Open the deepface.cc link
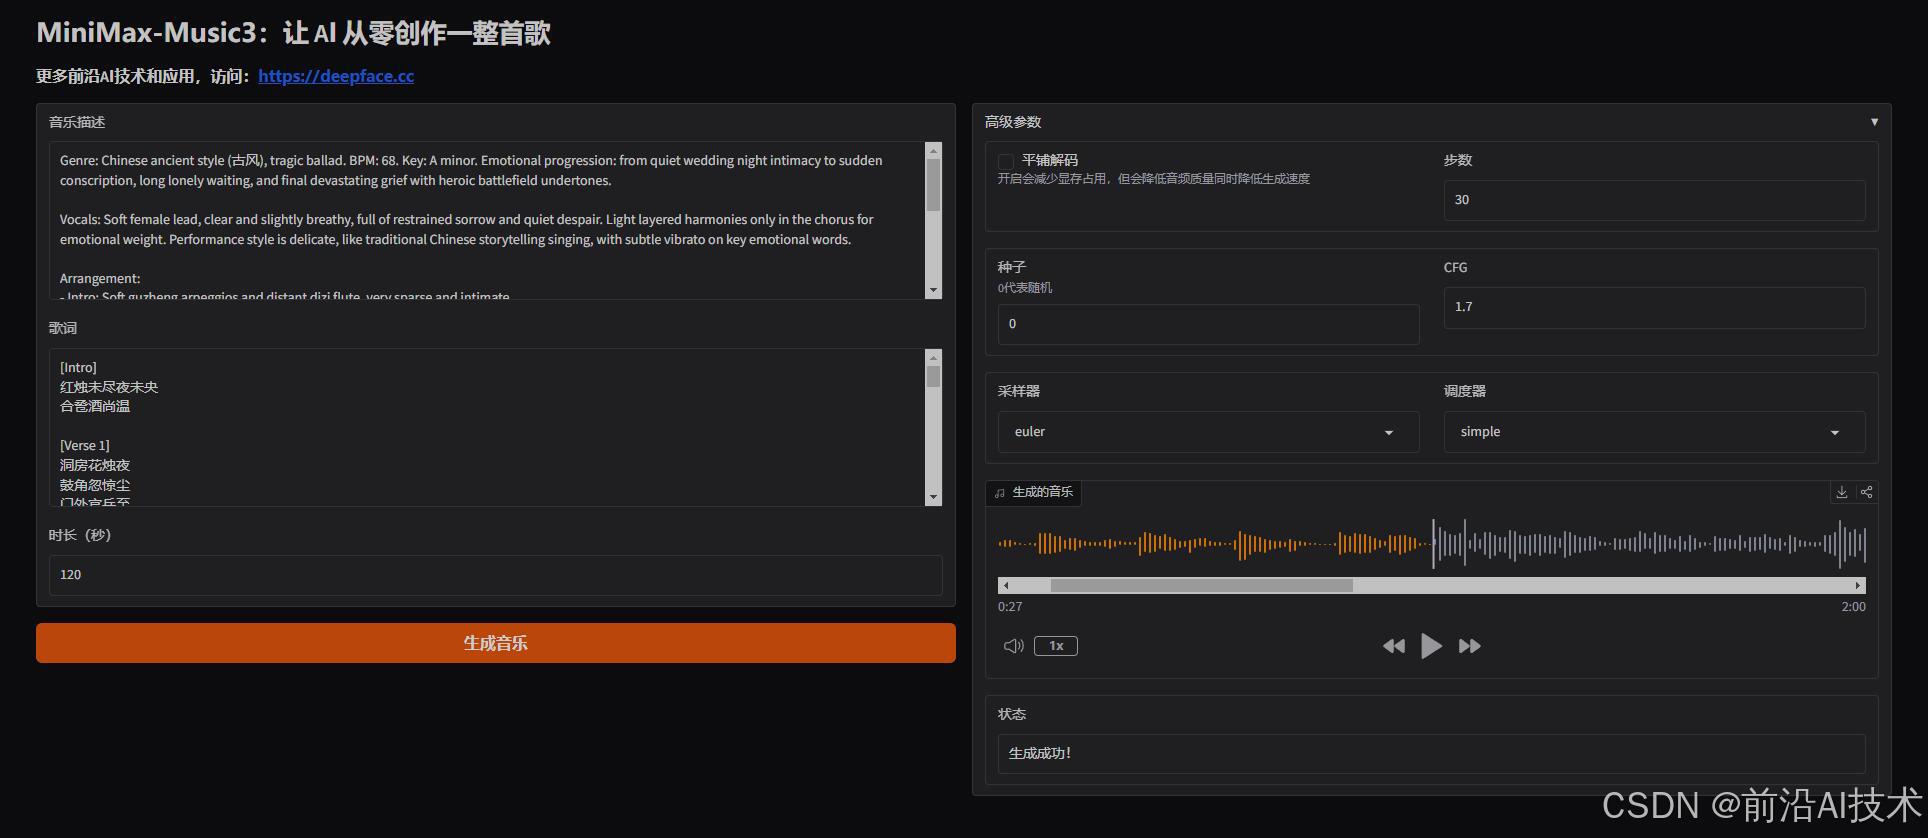The width and height of the screenshot is (1928, 838). pyautogui.click(x=336, y=76)
